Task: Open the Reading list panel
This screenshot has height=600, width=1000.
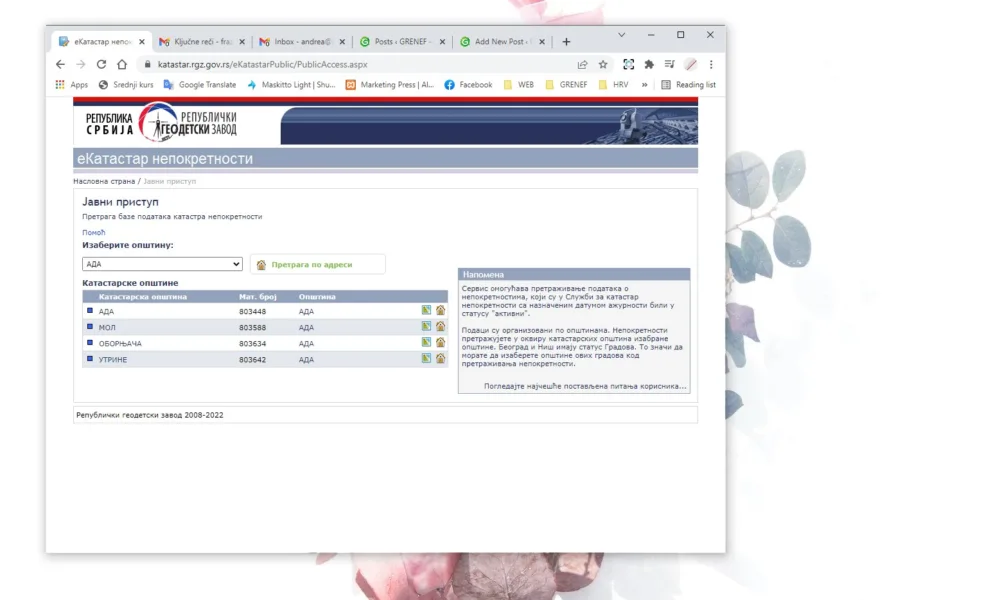Action: coord(688,85)
